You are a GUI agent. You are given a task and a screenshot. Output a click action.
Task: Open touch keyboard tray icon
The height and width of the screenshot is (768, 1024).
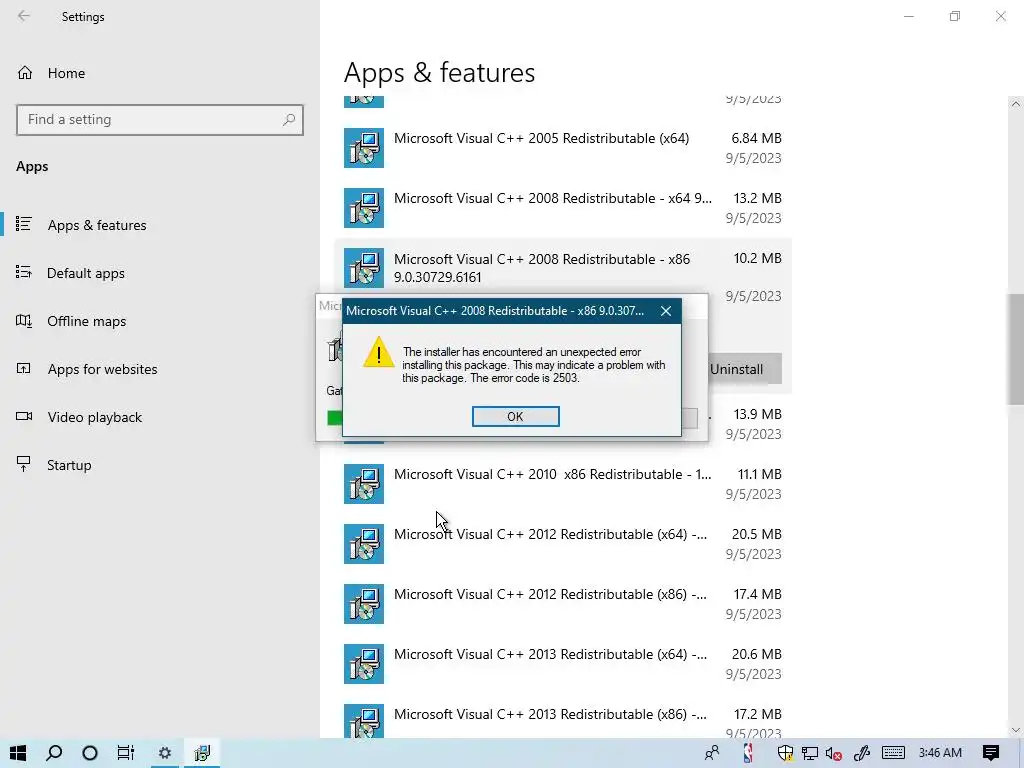tap(893, 753)
